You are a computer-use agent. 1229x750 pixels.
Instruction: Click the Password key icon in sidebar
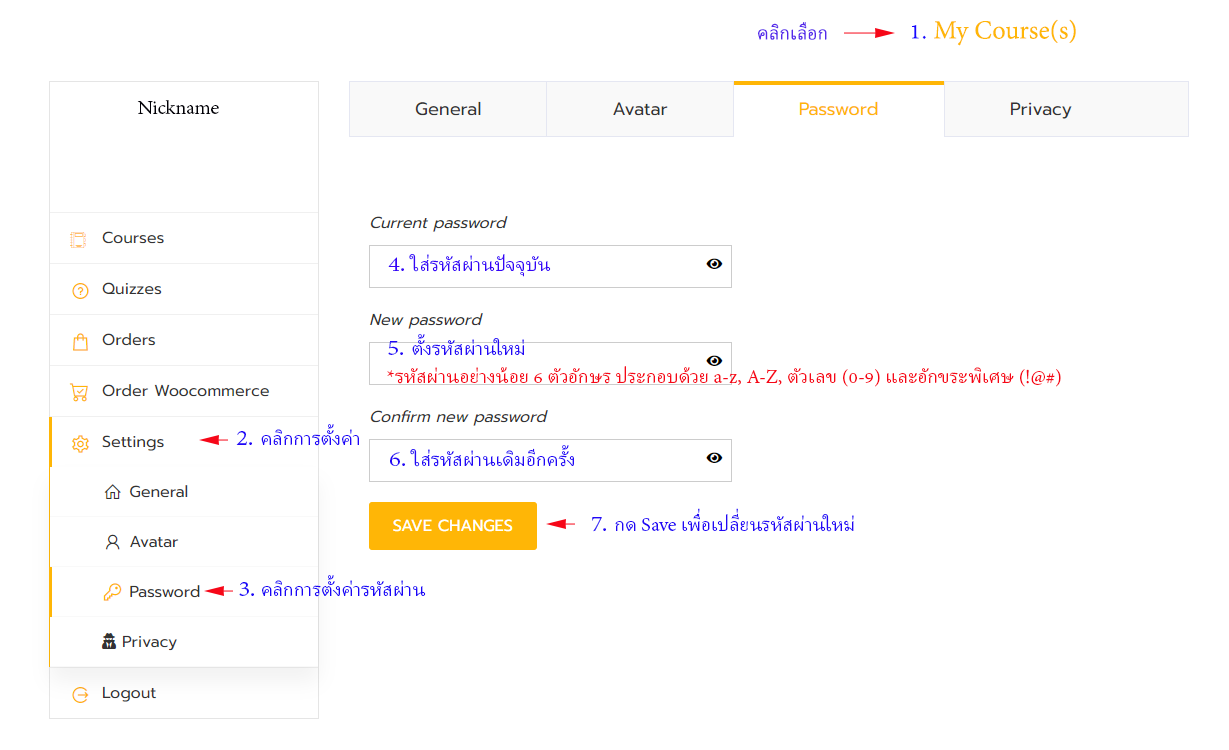pos(112,592)
